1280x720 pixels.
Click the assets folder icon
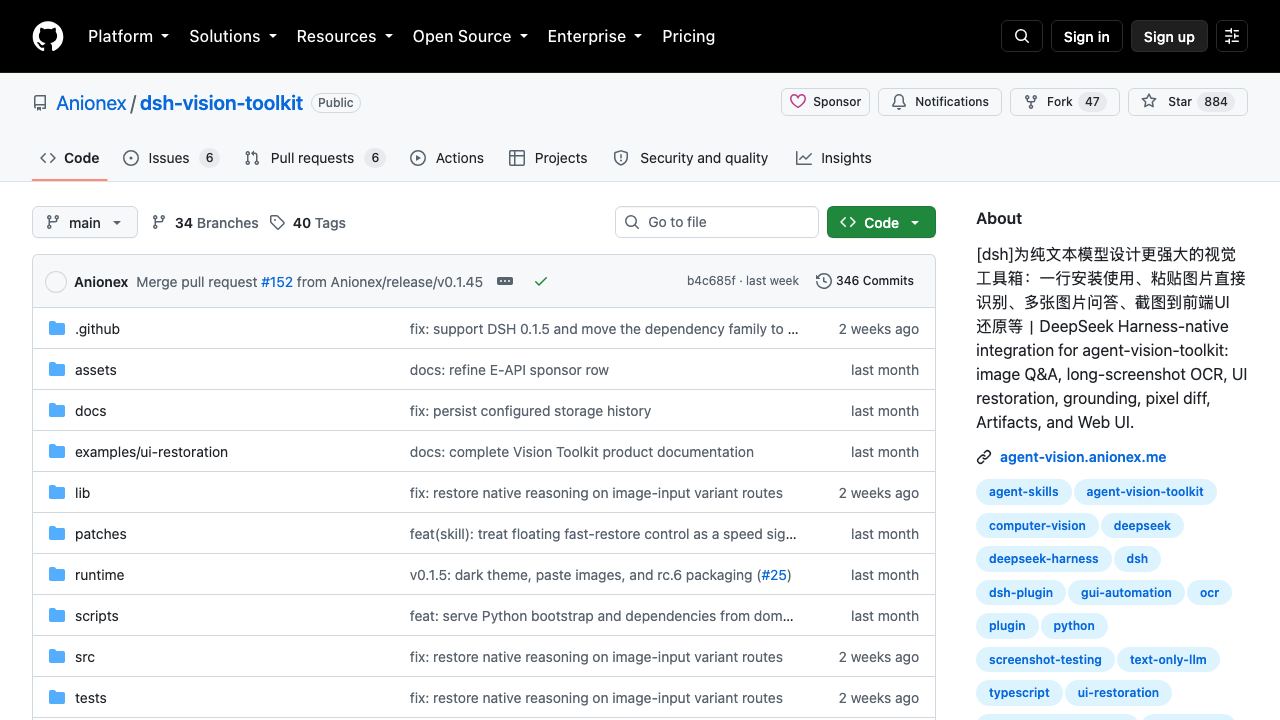57,370
